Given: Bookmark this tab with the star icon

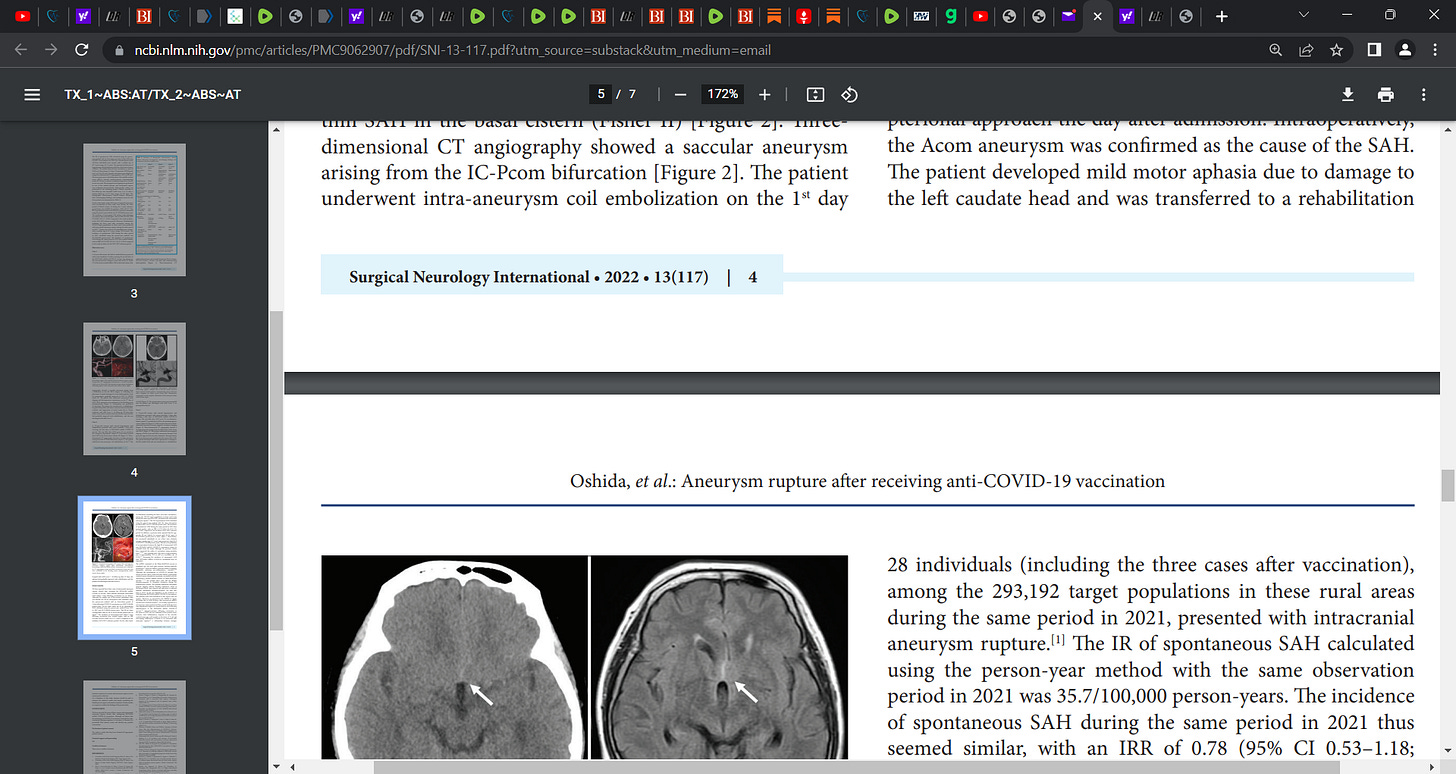Looking at the screenshot, I should [x=1335, y=50].
